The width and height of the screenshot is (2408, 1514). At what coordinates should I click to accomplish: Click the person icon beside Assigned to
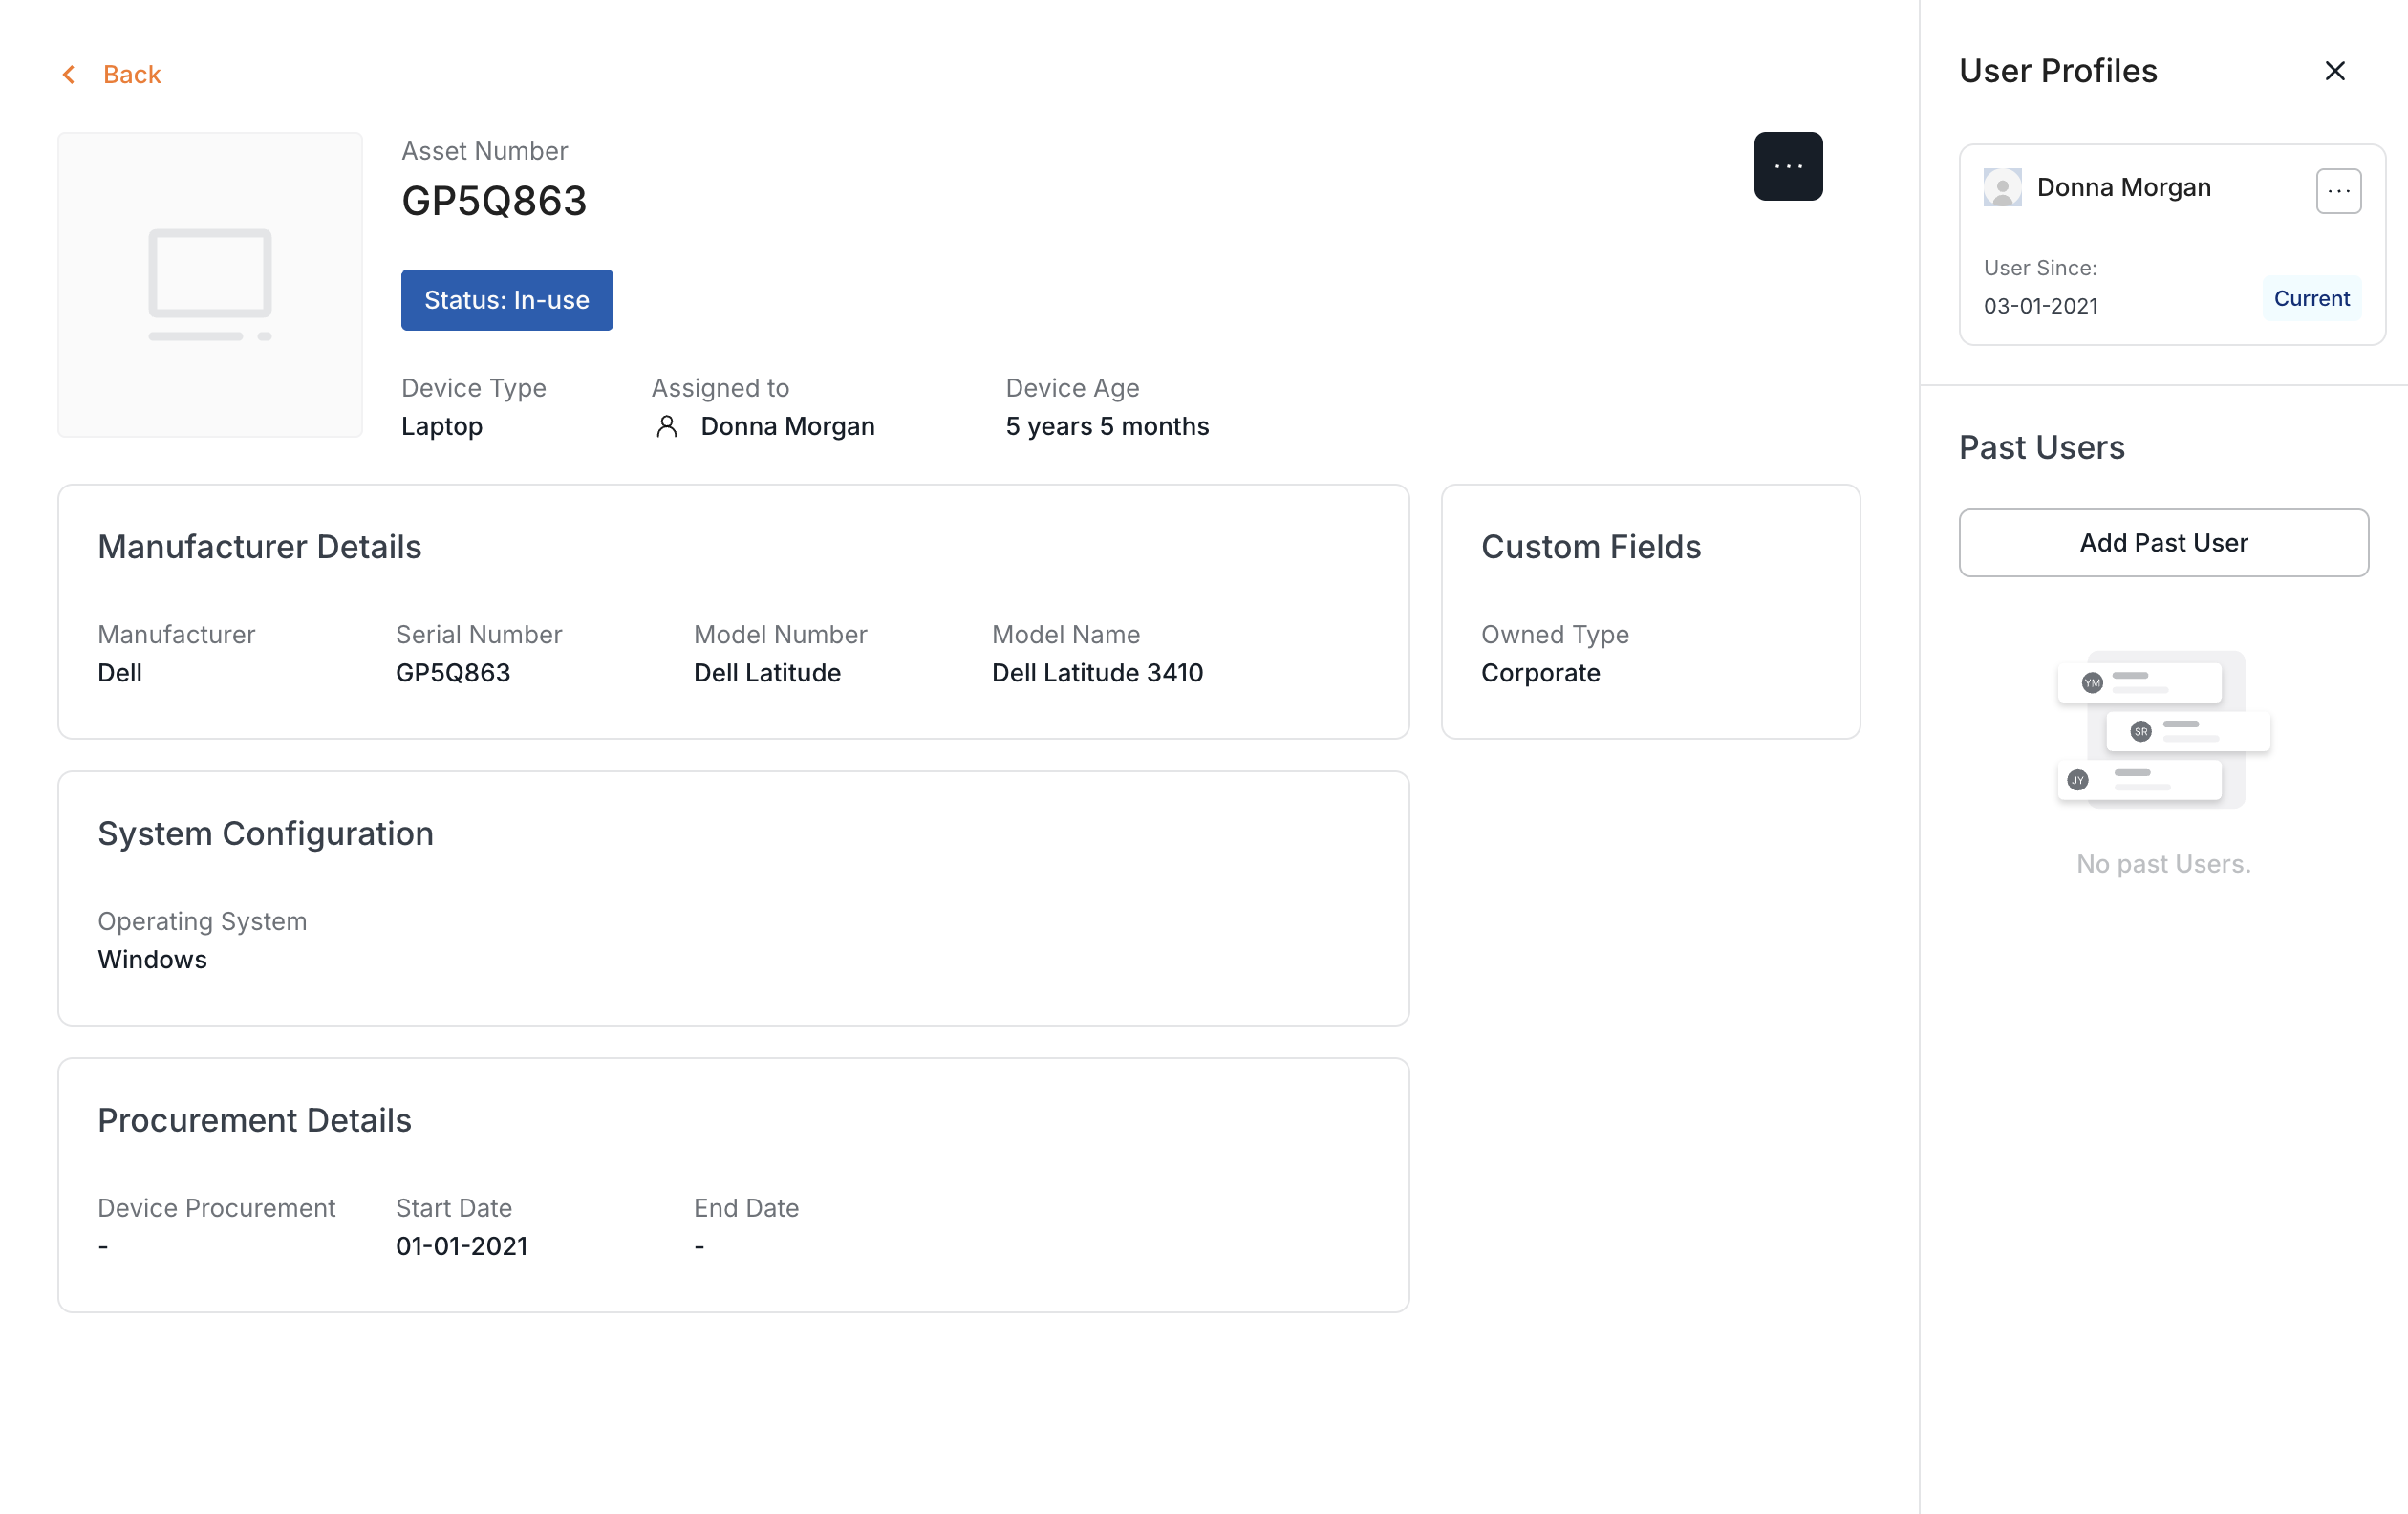[667, 427]
